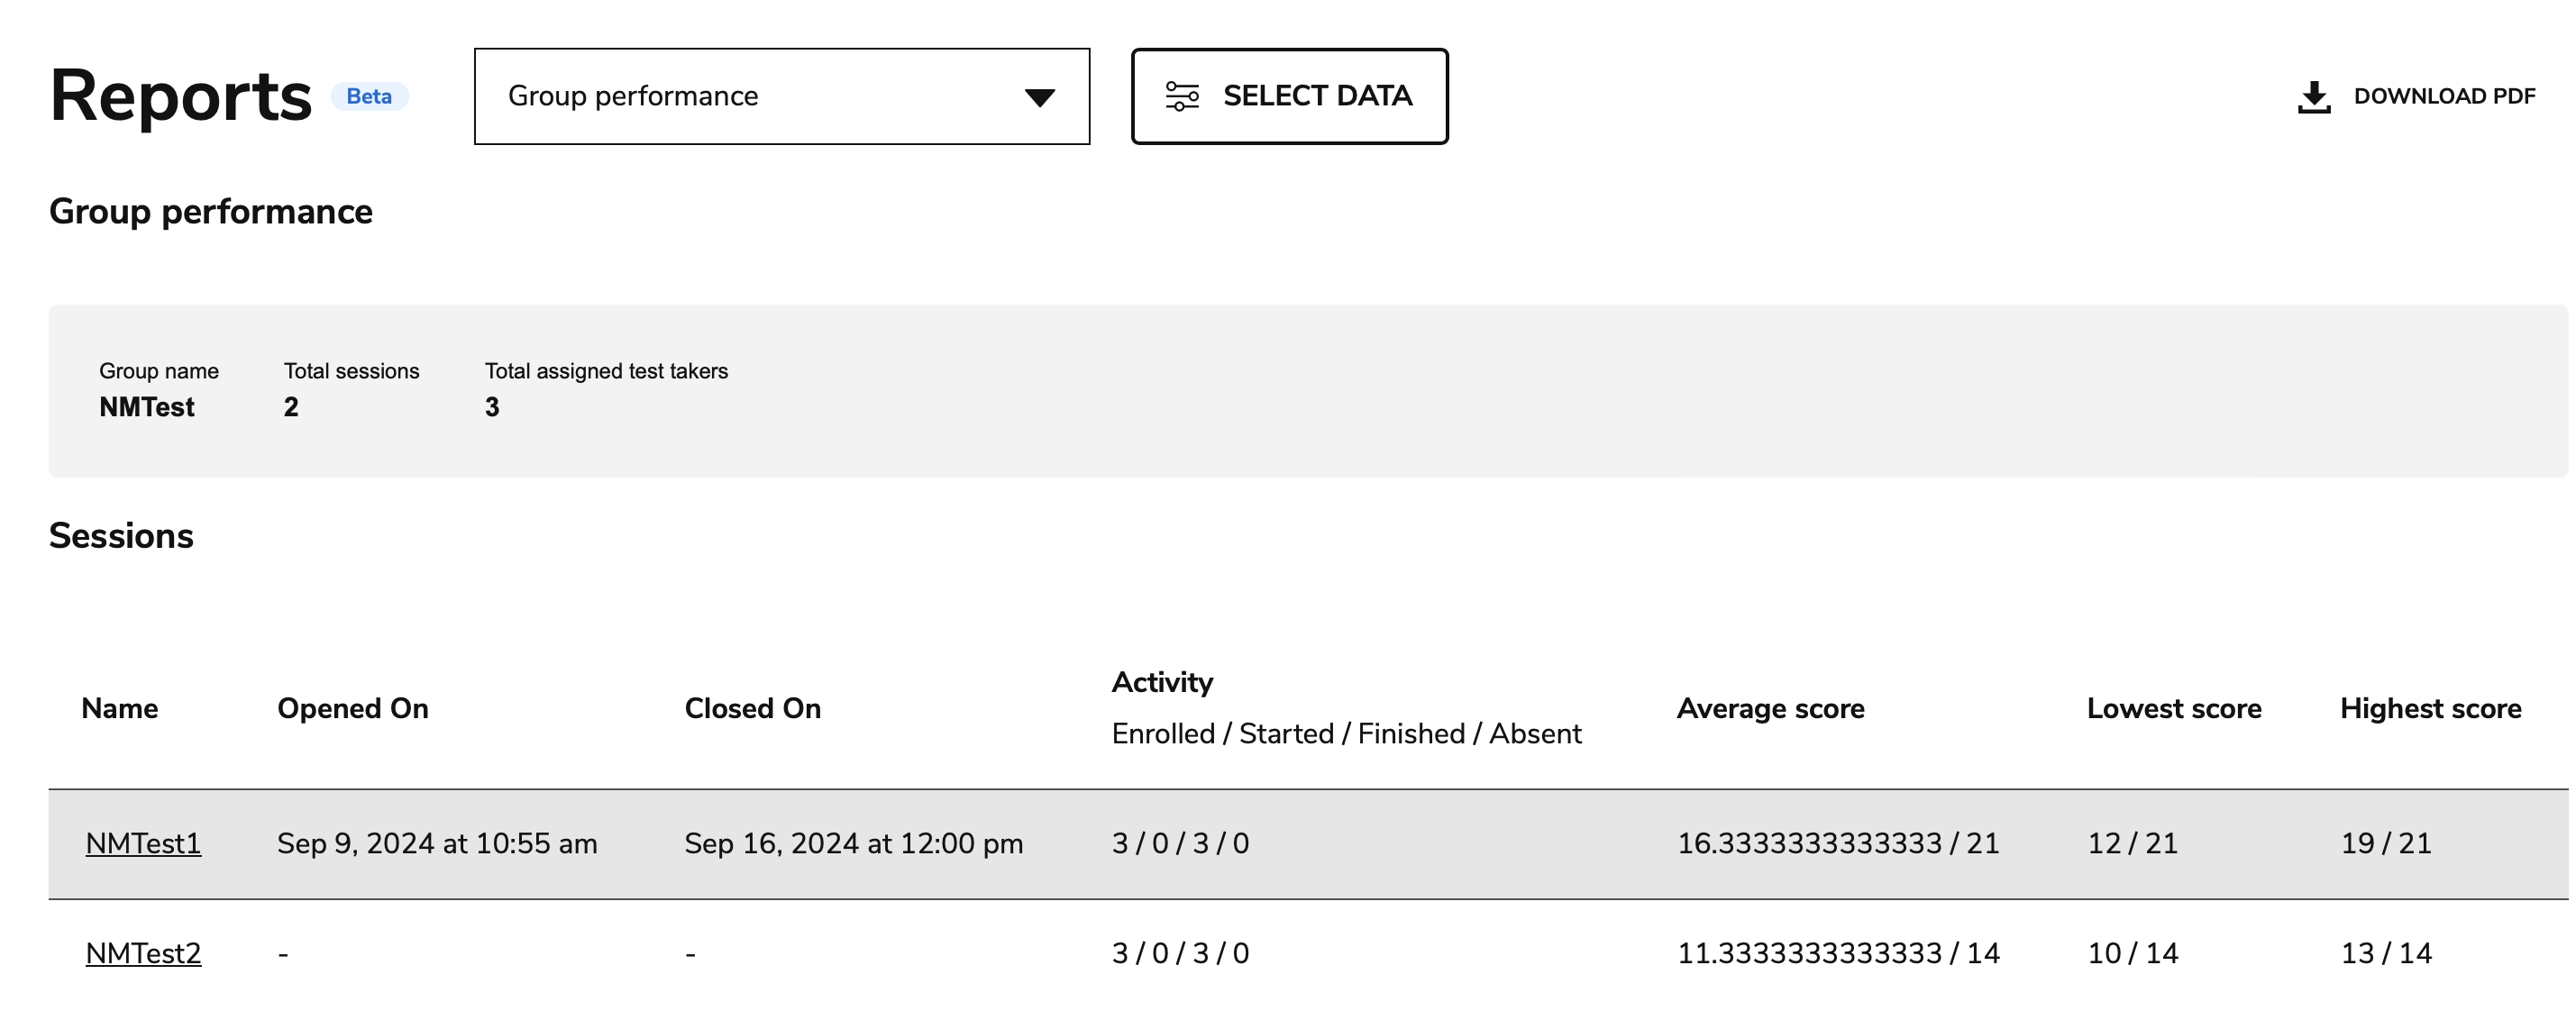Click the Lowest score column header
The width and height of the screenshot is (2576, 1029).
pyautogui.click(x=2173, y=708)
